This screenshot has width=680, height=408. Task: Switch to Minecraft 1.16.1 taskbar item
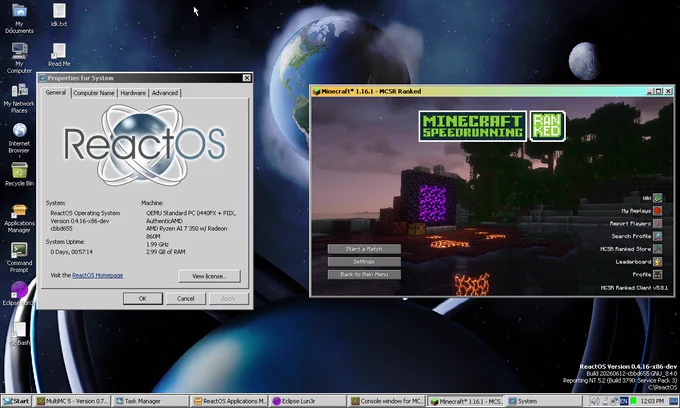tap(465, 401)
